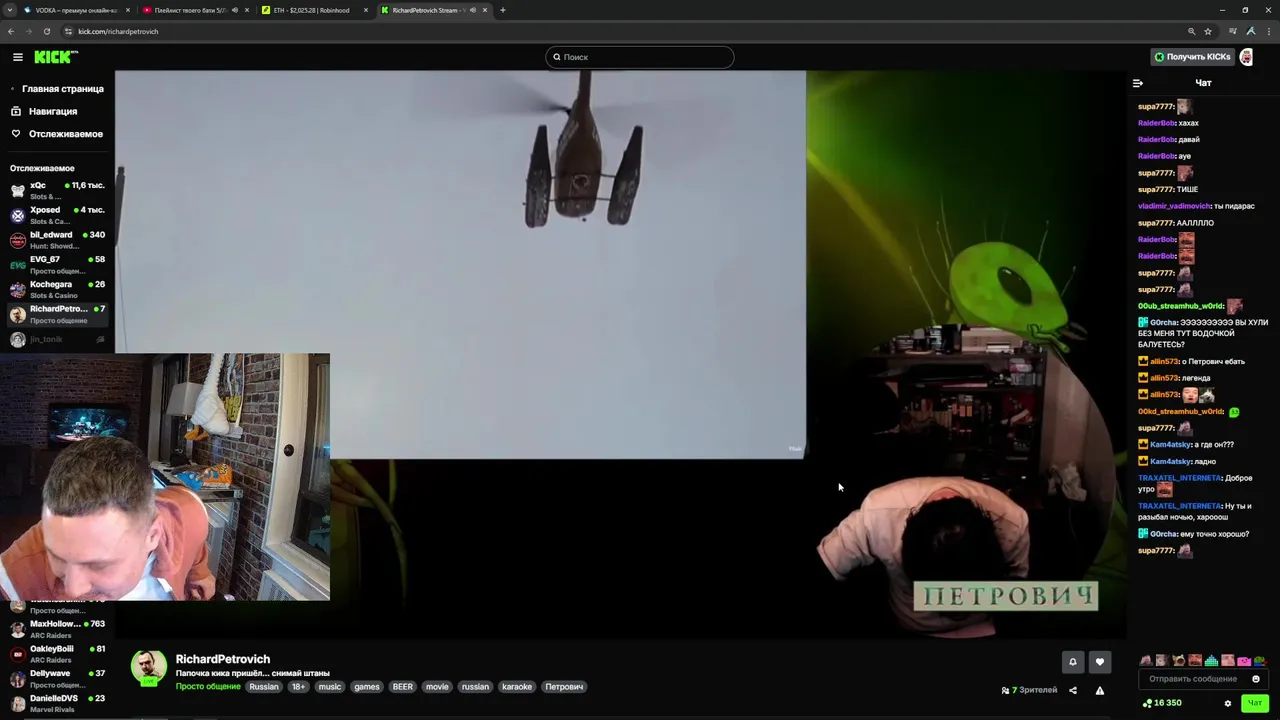Open a new browser tab
Viewport: 1280px width, 720px height.
coord(502,10)
